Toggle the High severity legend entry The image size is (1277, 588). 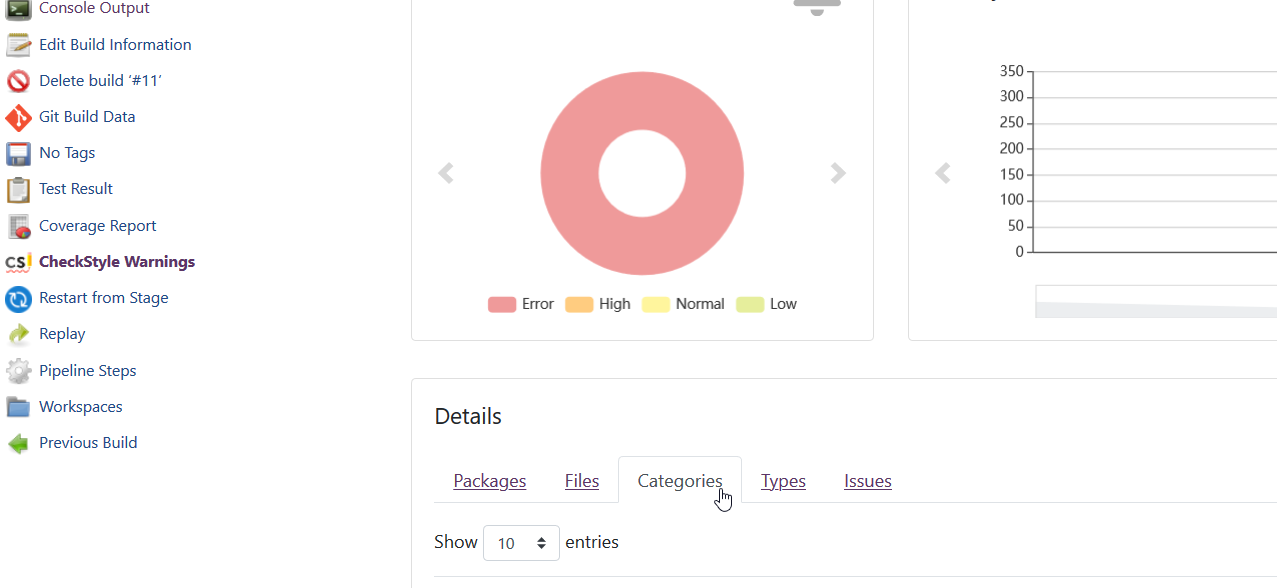pyautogui.click(x=598, y=303)
